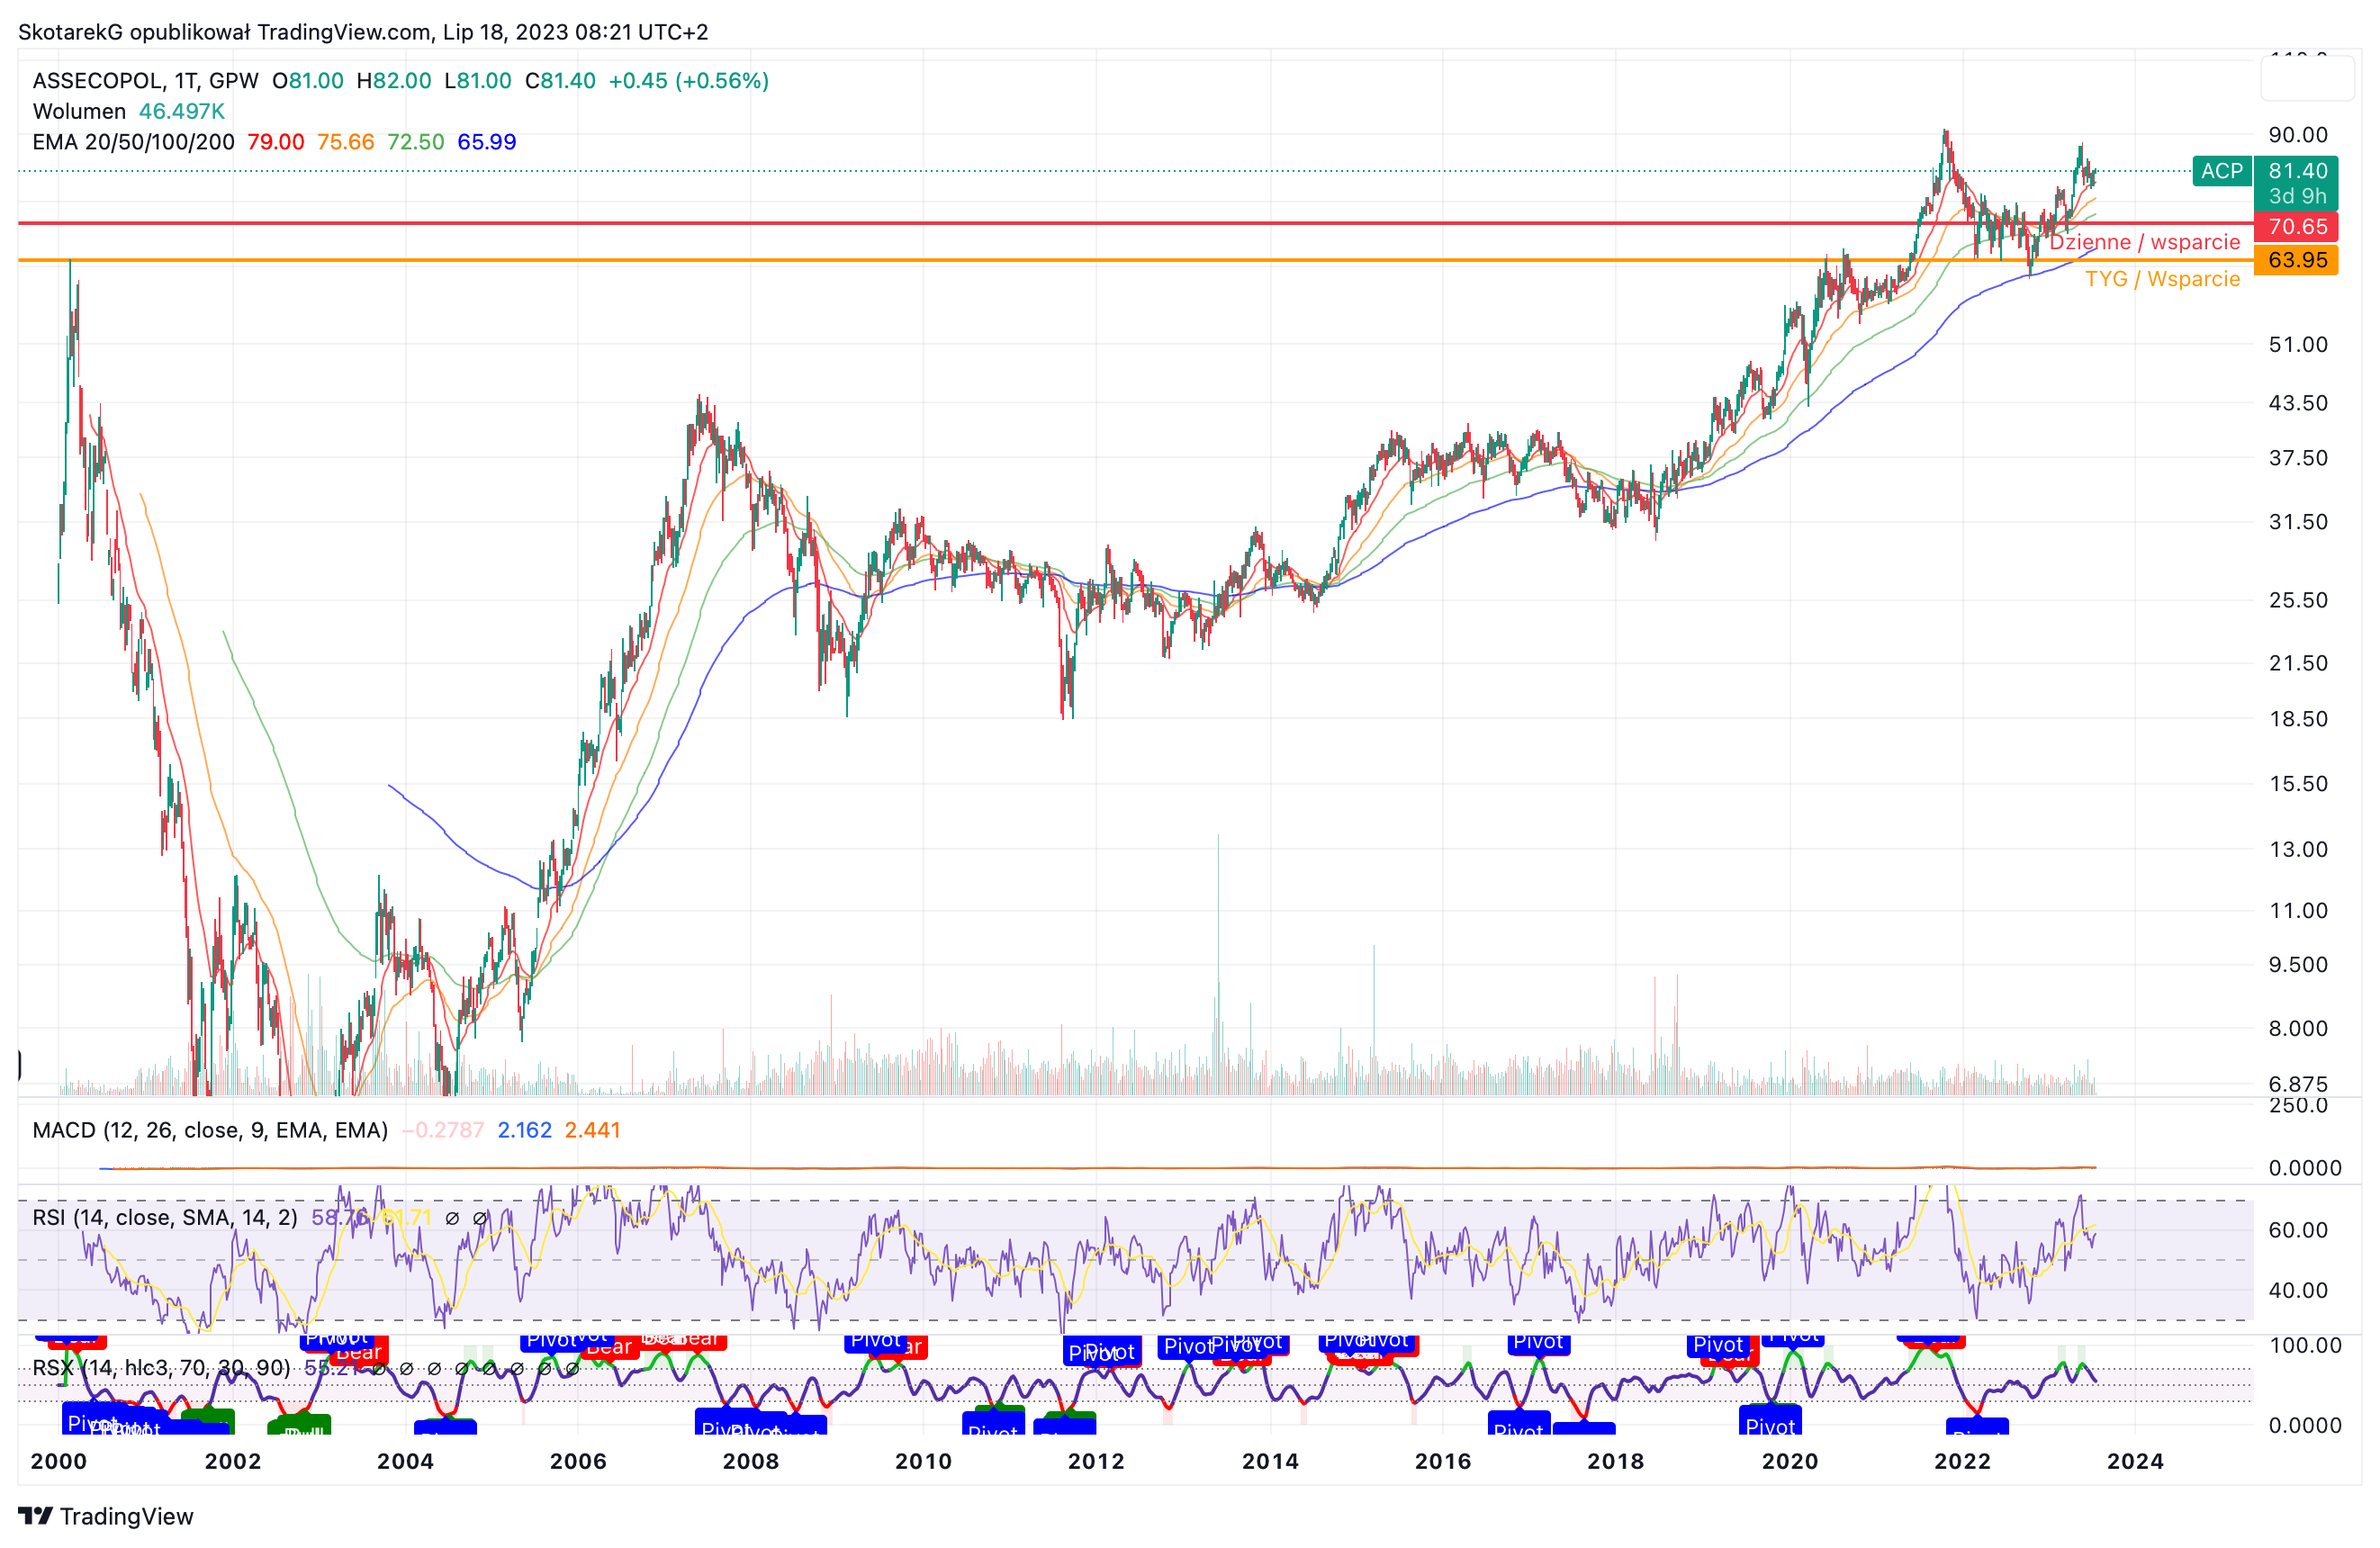Screen dimensions: 2380x1548
Task: Click the Wolumen indicator label
Action: coord(79,111)
